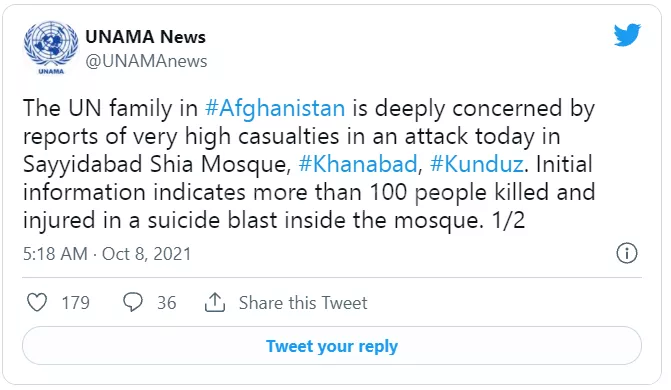Viewport: 671px width, 390px height.
Task: Like the tweet with heart icon
Action: coord(37,303)
